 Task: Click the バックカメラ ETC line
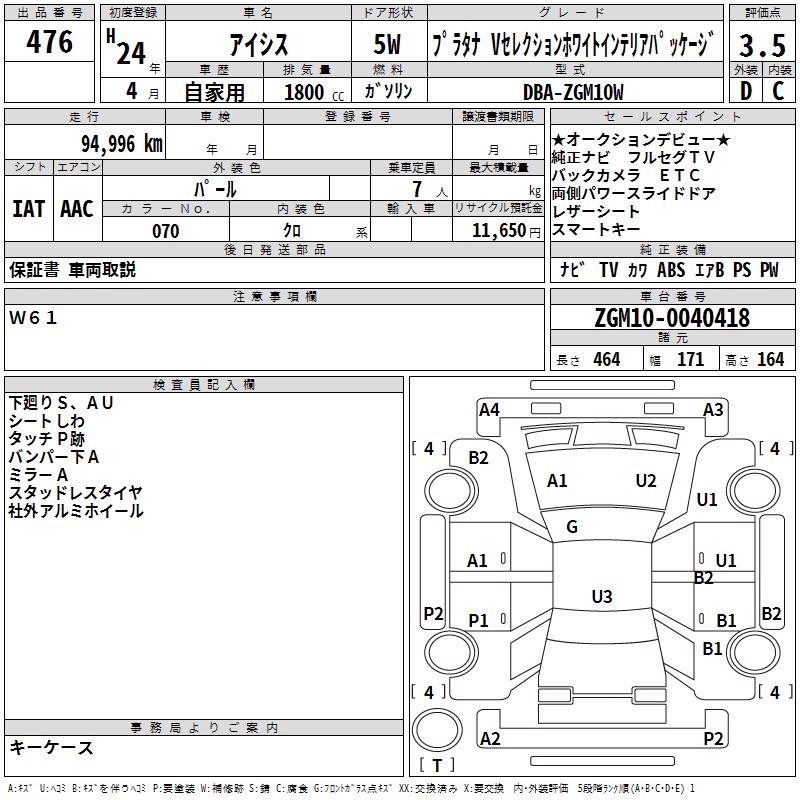pos(626,175)
